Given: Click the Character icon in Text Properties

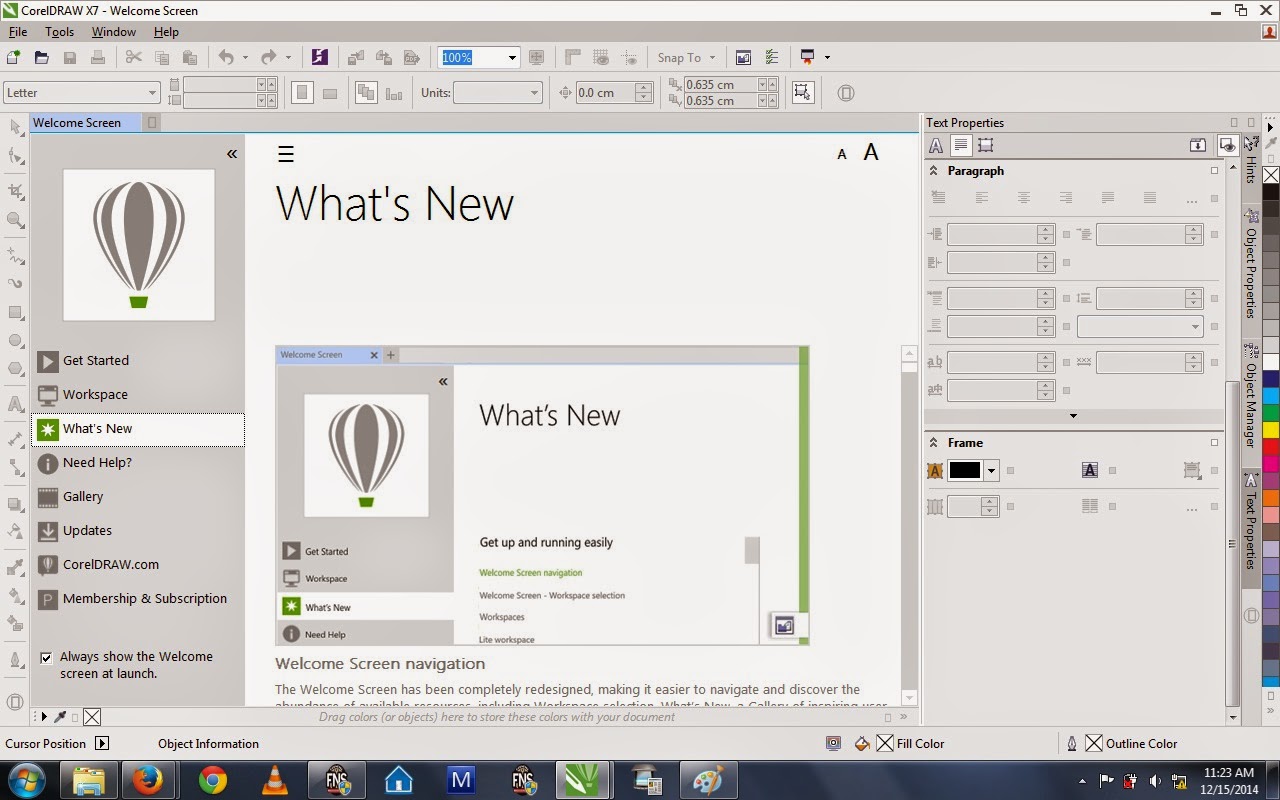Looking at the screenshot, I should pos(936,146).
